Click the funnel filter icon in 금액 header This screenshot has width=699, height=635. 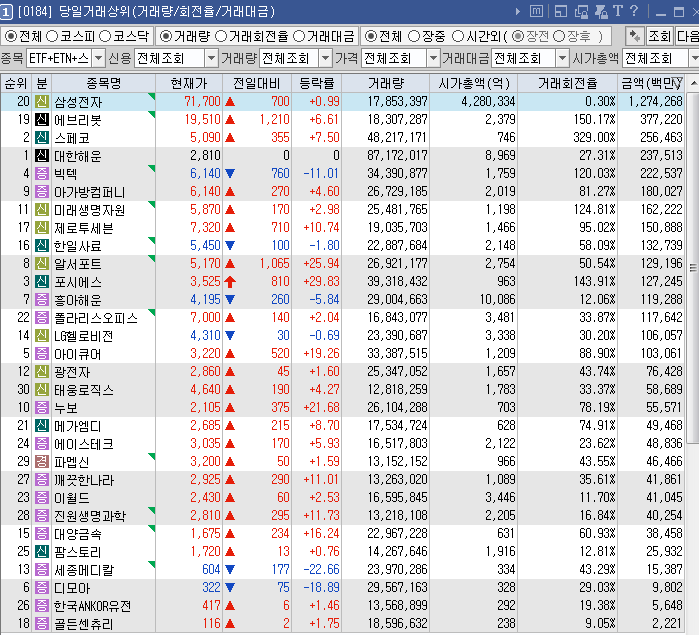[x=677, y=82]
